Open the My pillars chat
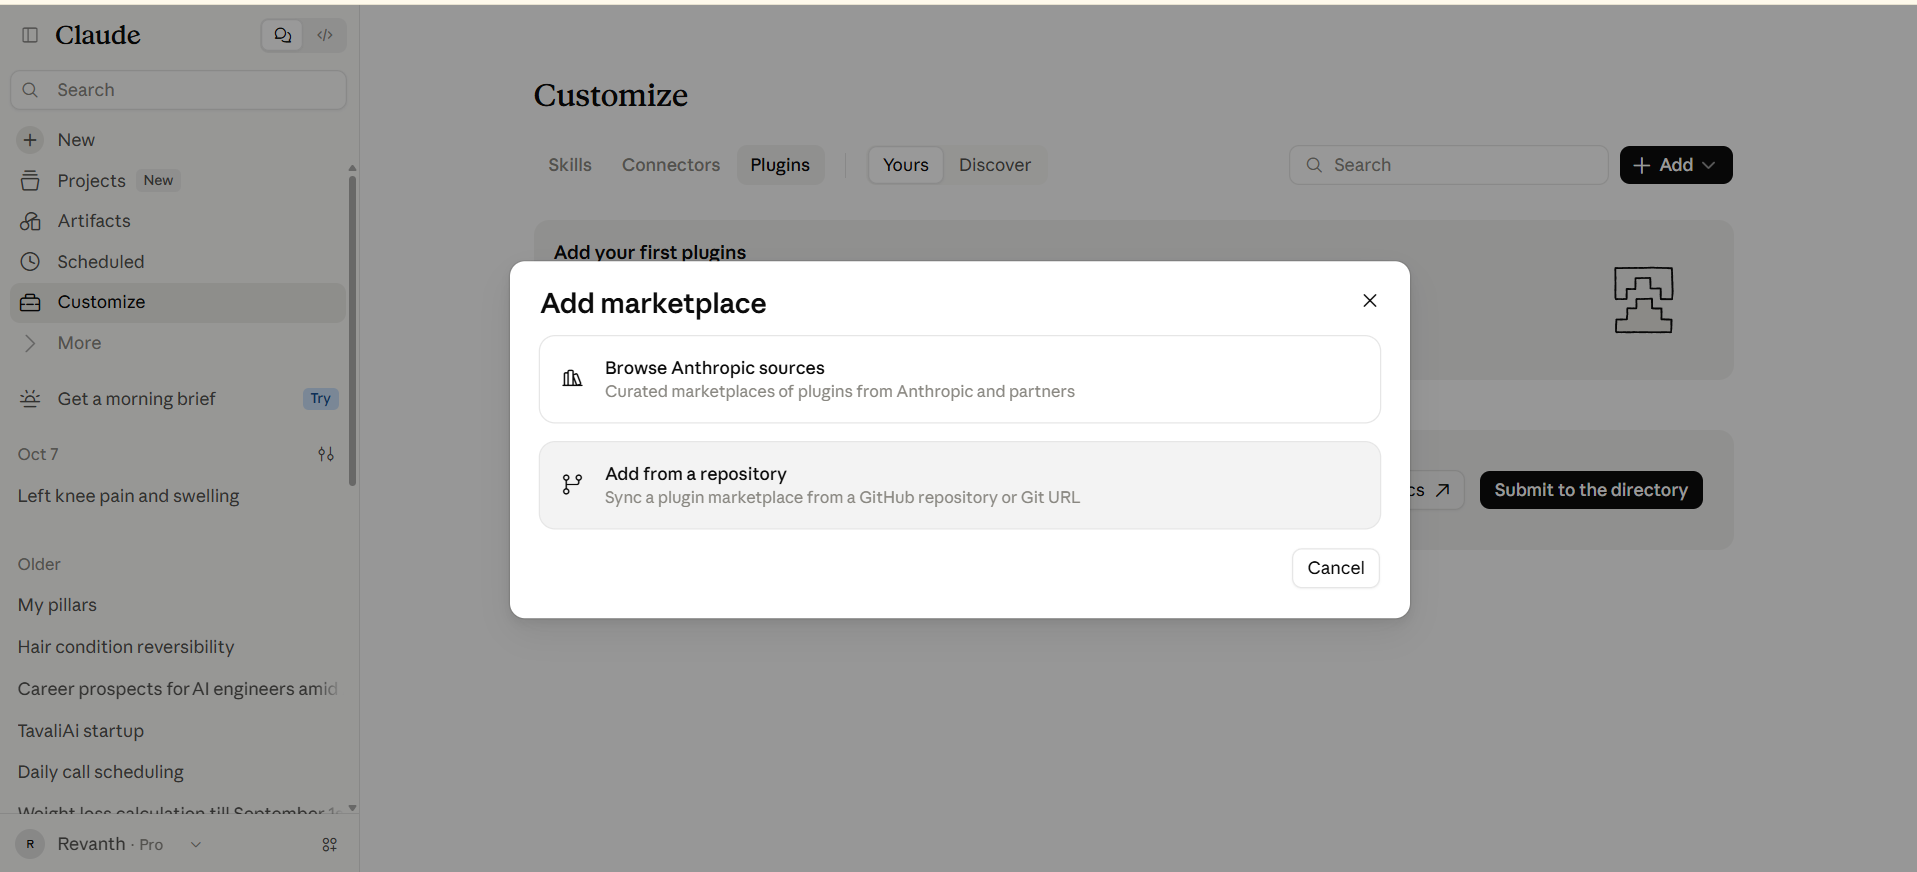1917x872 pixels. click(57, 605)
